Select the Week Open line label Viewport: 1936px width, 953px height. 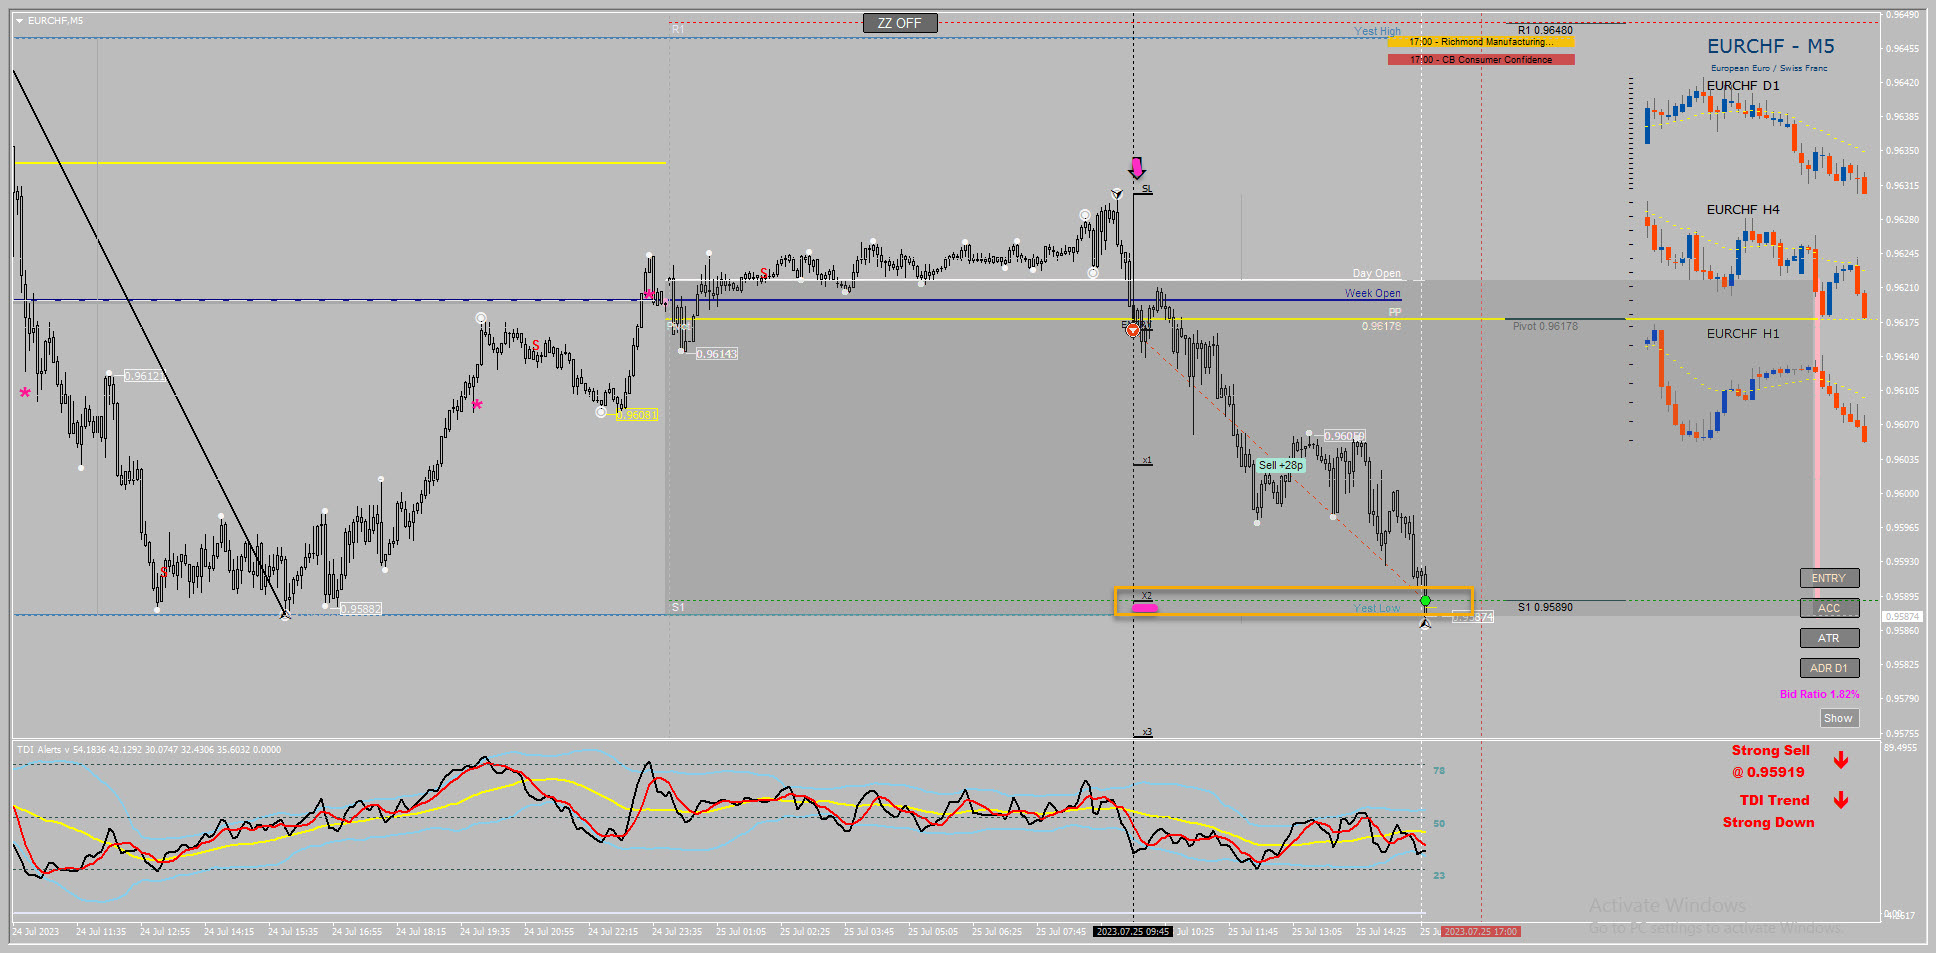coord(1373,293)
